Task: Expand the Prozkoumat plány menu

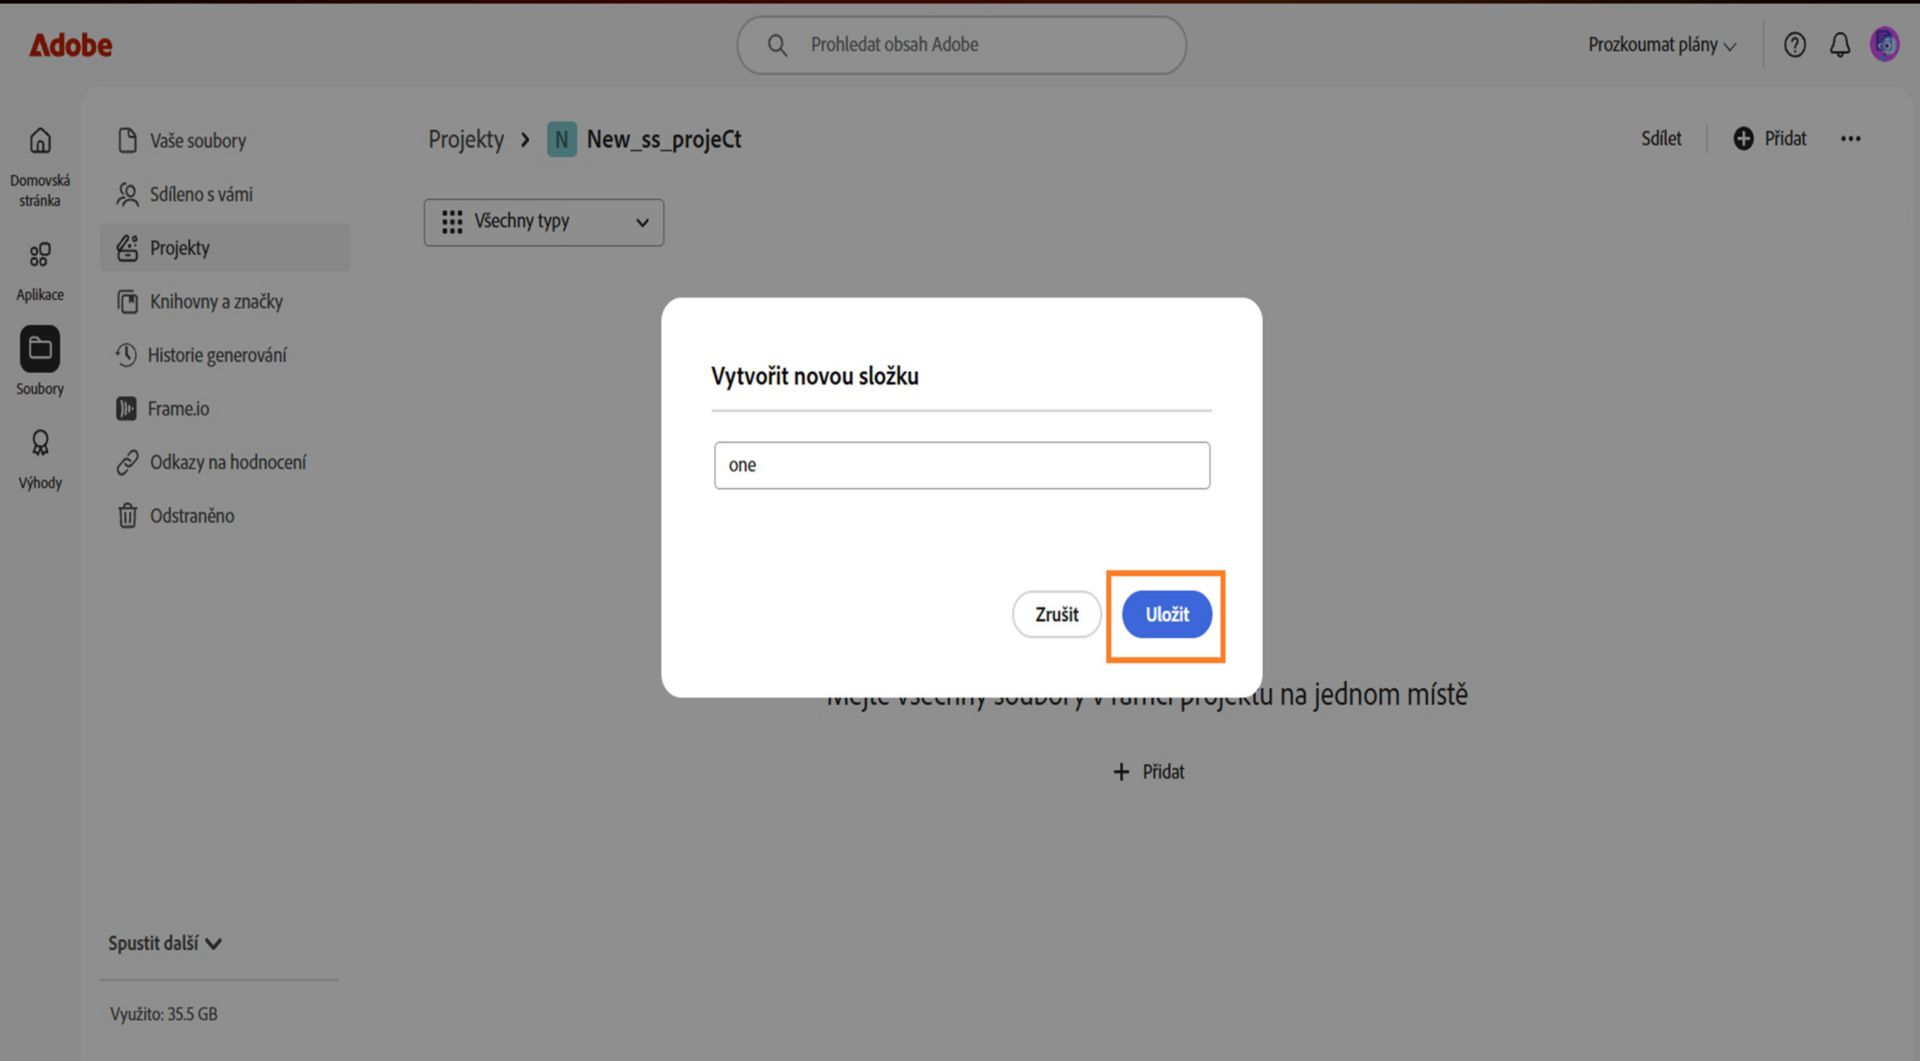Action: coord(1662,45)
